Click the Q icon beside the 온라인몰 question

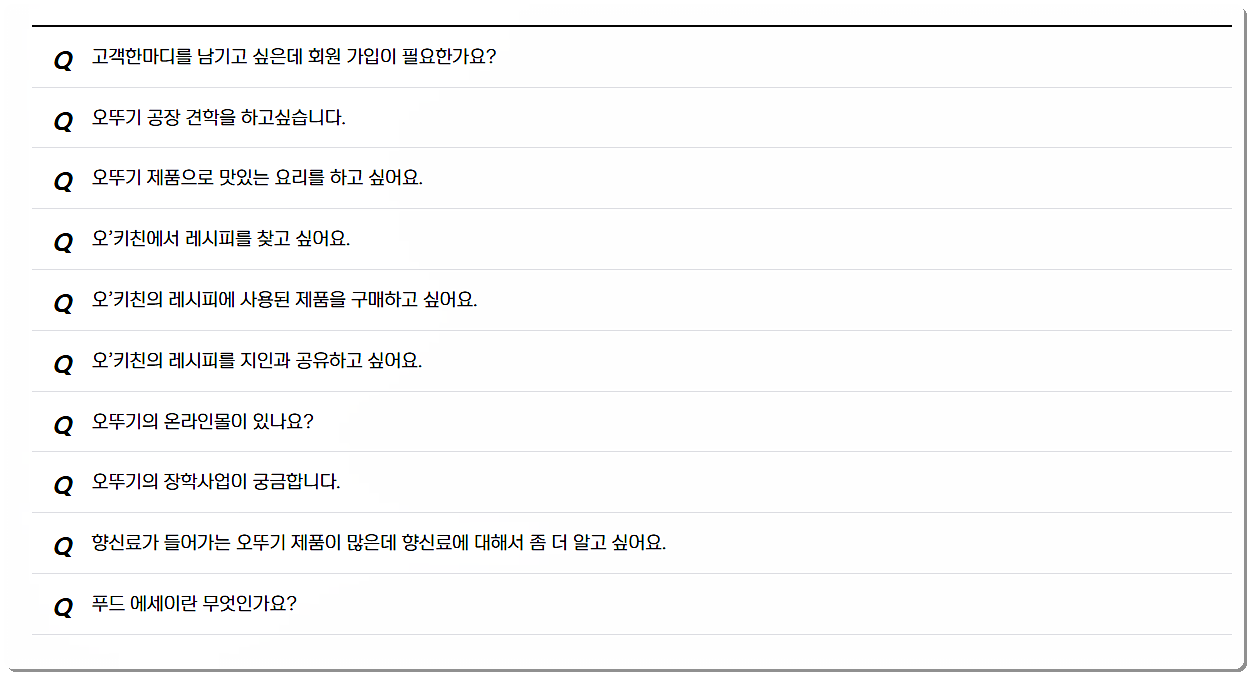pyautogui.click(x=63, y=421)
